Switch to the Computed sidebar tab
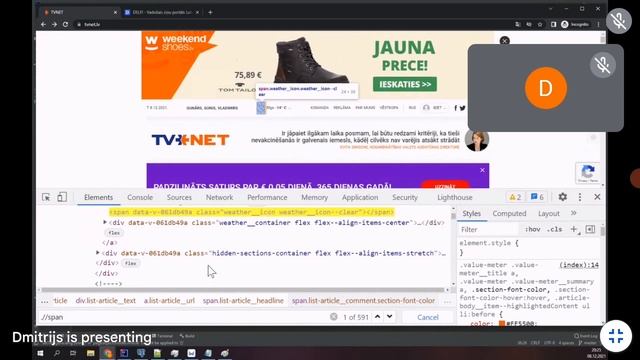Image resolution: width=640 pixels, height=360 pixels. pos(509,213)
